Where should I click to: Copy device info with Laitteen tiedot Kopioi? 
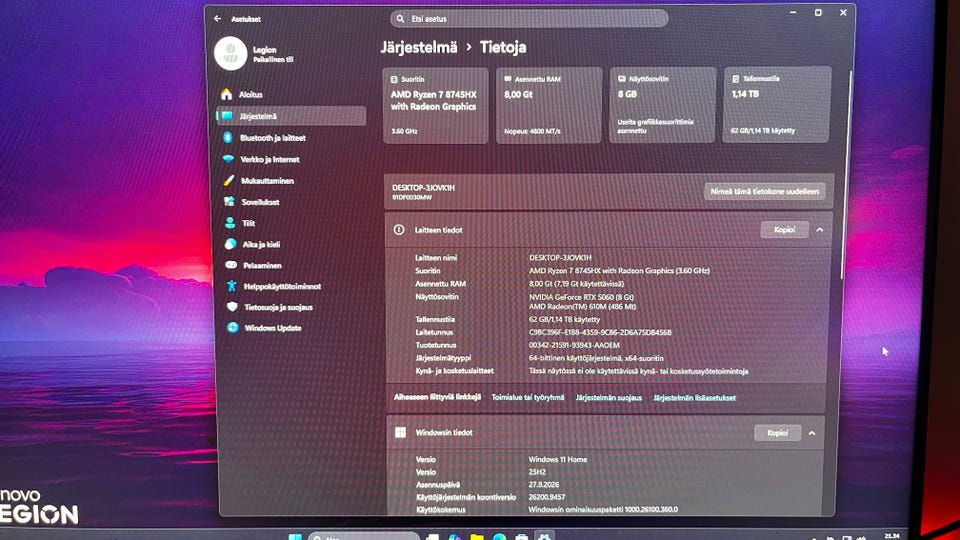click(784, 230)
